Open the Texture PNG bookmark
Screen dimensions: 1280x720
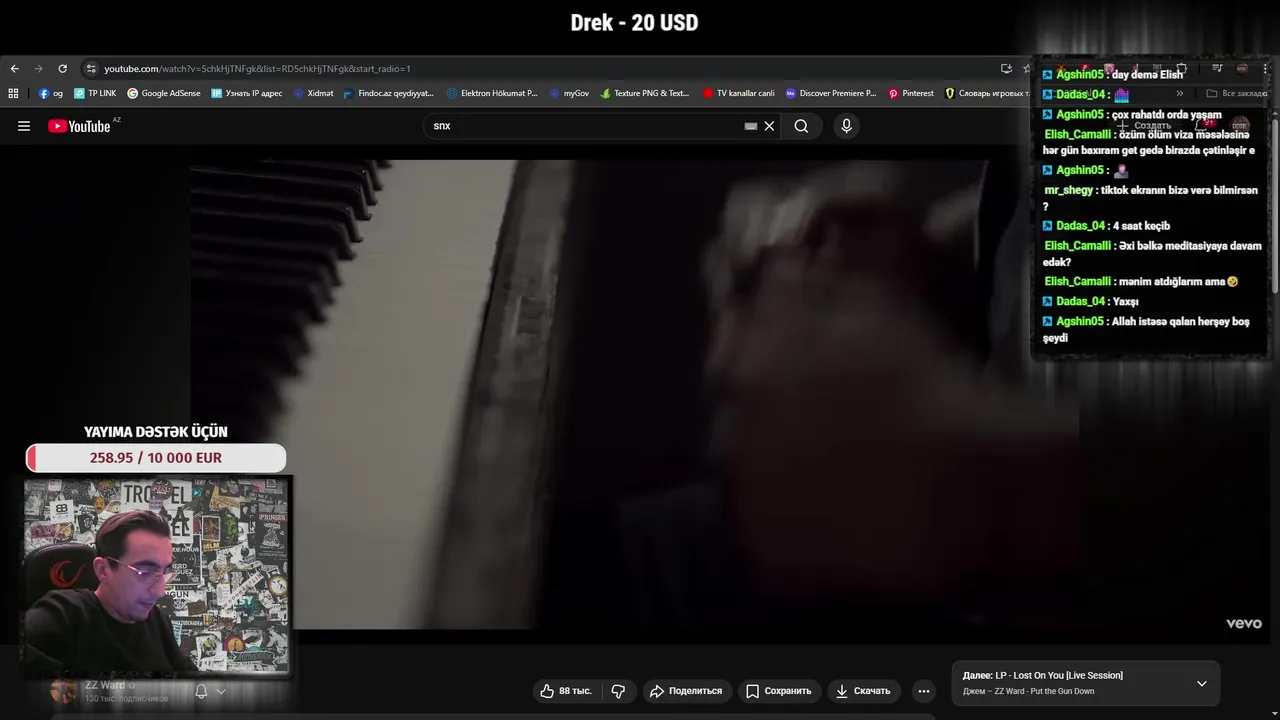(645, 93)
